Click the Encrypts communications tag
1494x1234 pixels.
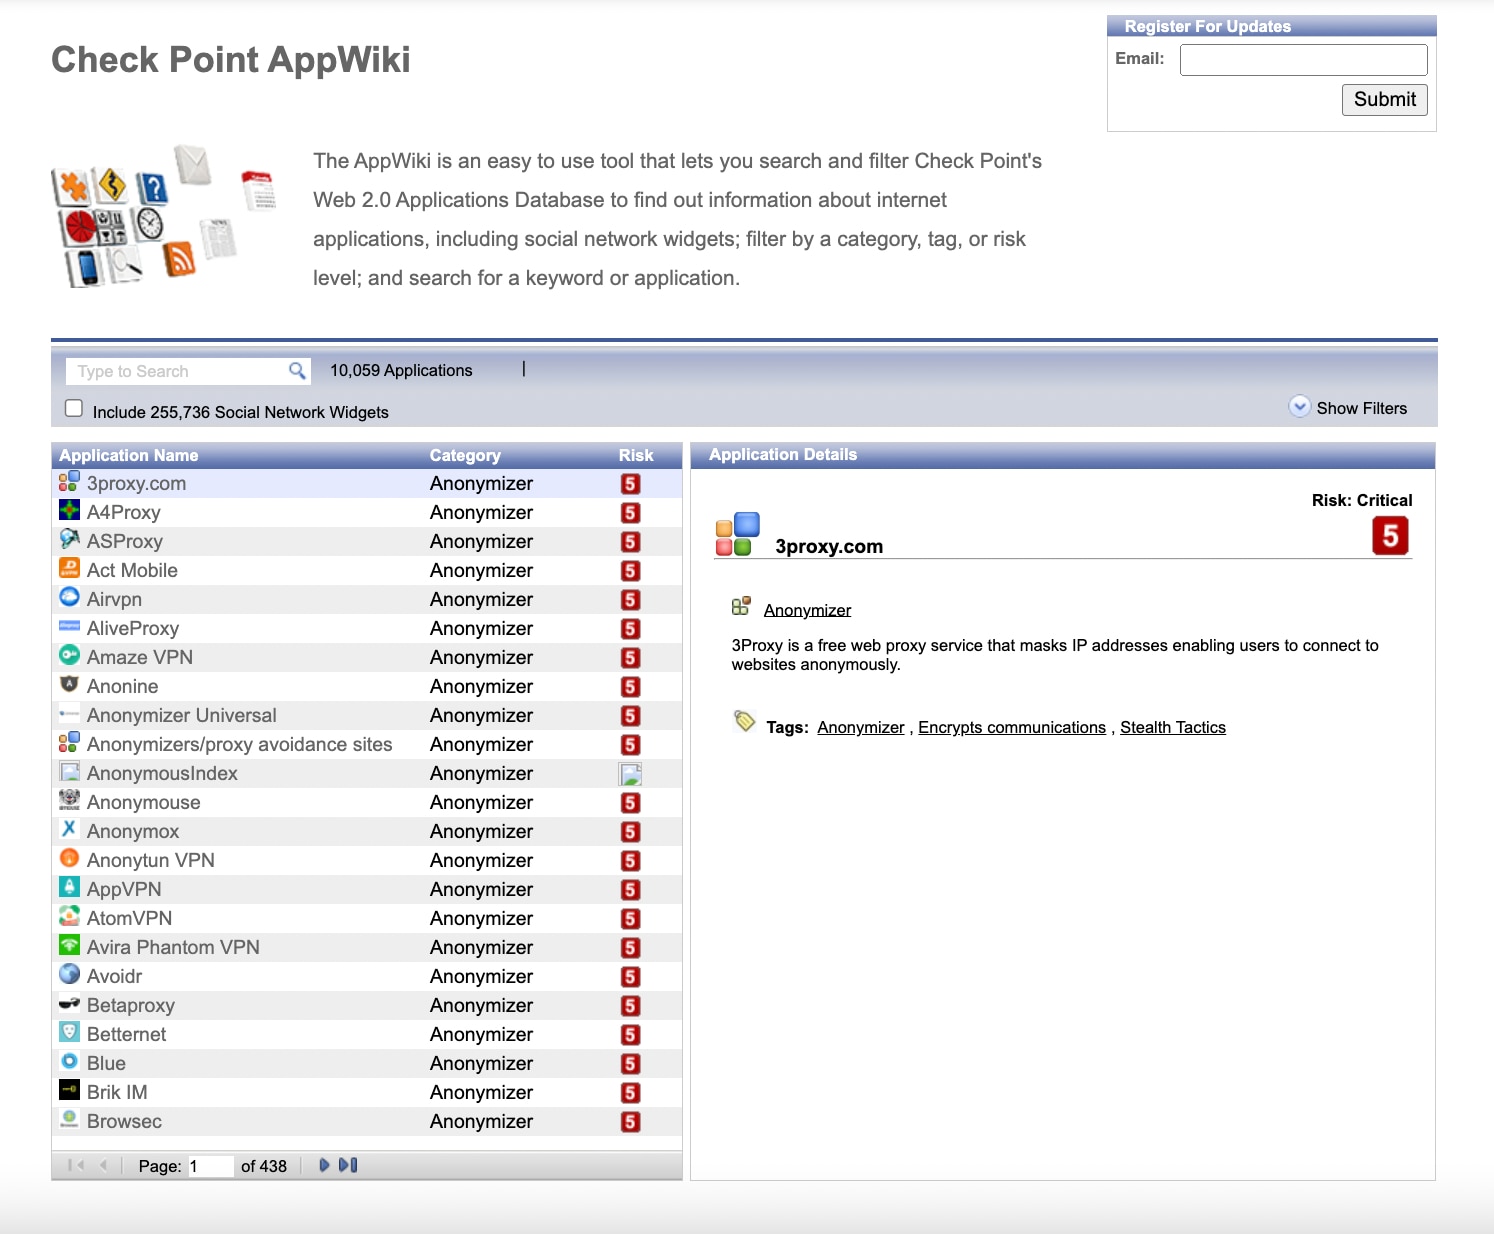[x=1010, y=727]
